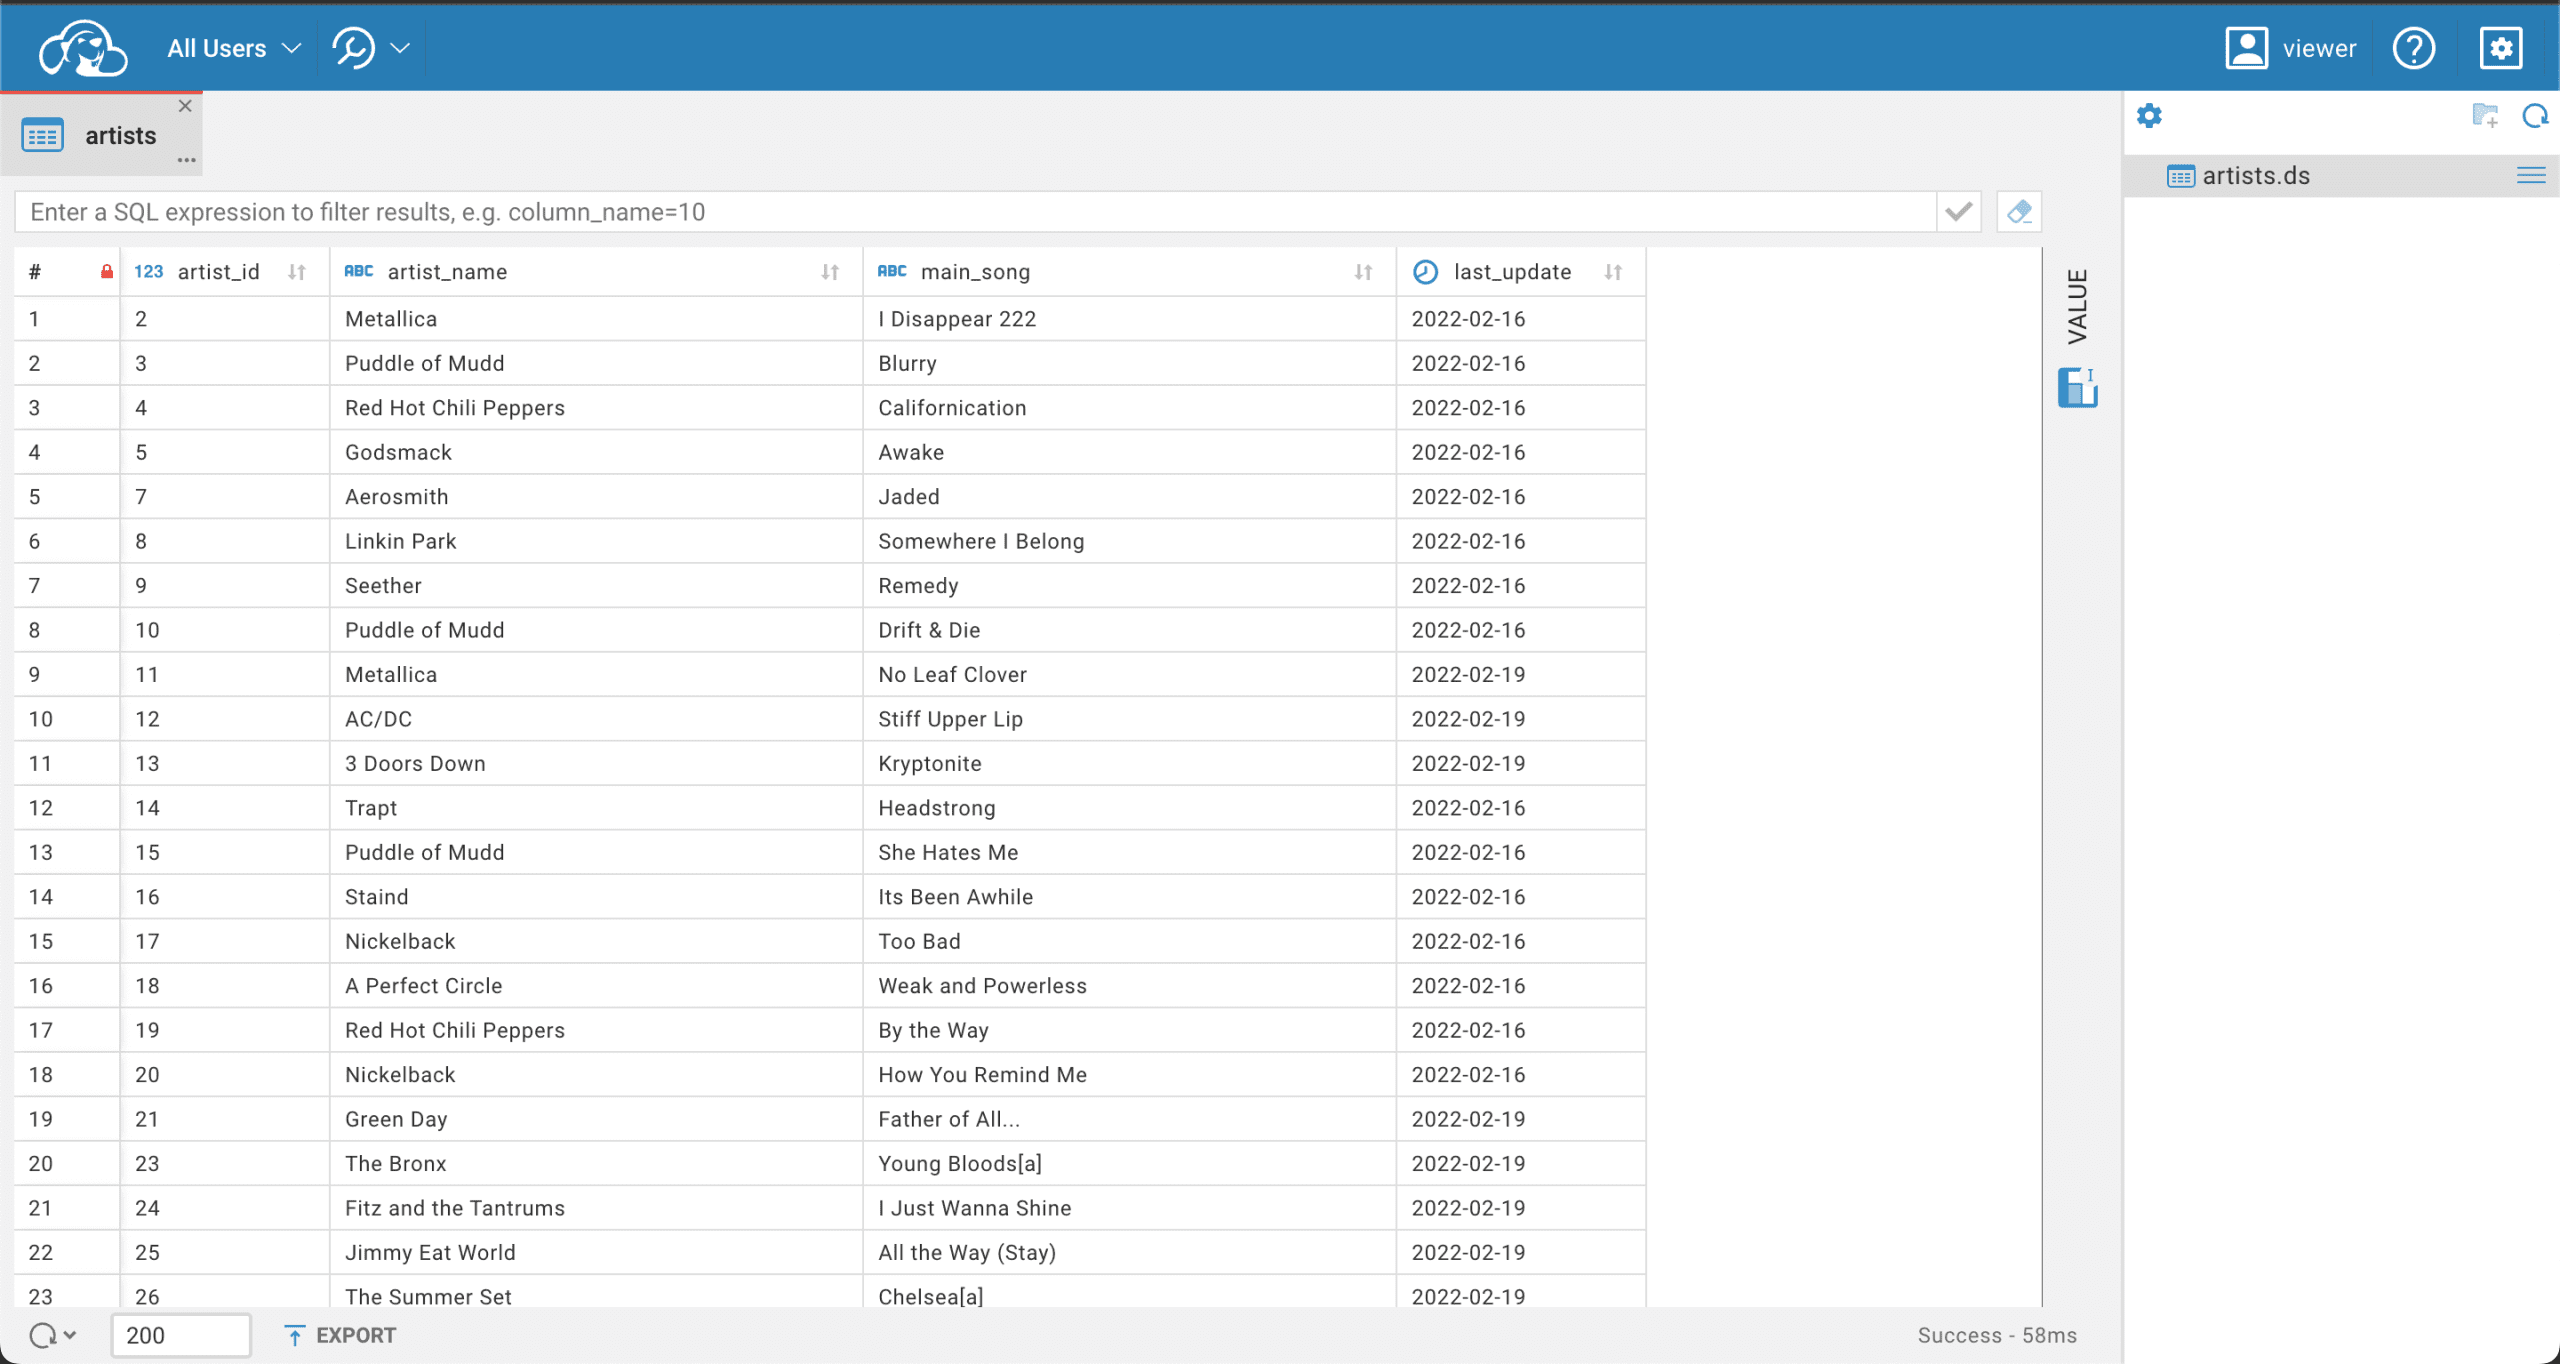The height and width of the screenshot is (1364, 2560).
Task: Select the Godsmack artist cell
Action: (x=596, y=452)
